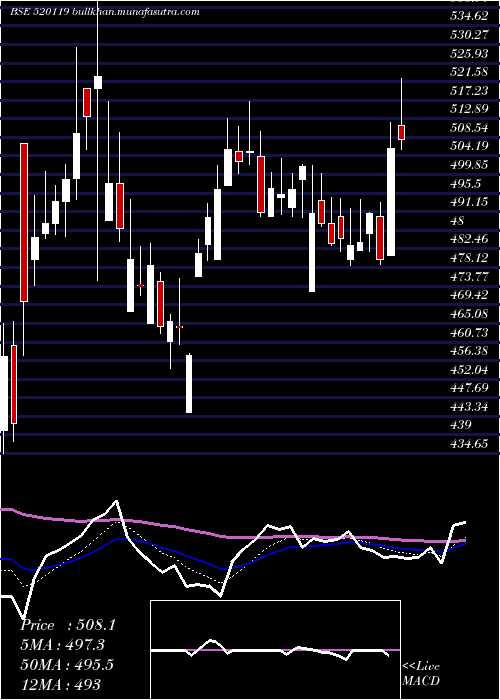500x700 pixels.
Task: Click the 534.62 price axis label
Action: (x=469, y=16)
